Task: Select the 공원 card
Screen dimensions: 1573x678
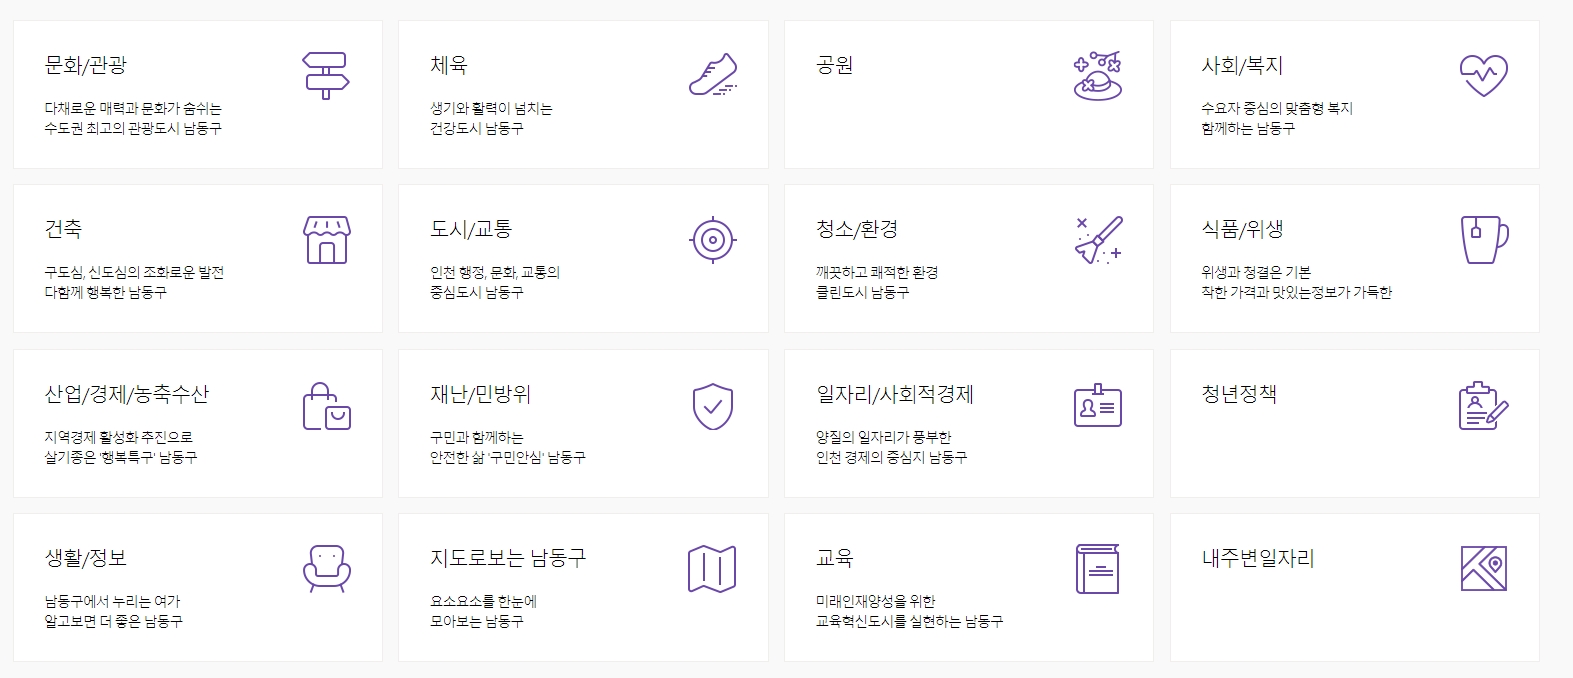Action: pyautogui.click(x=967, y=93)
